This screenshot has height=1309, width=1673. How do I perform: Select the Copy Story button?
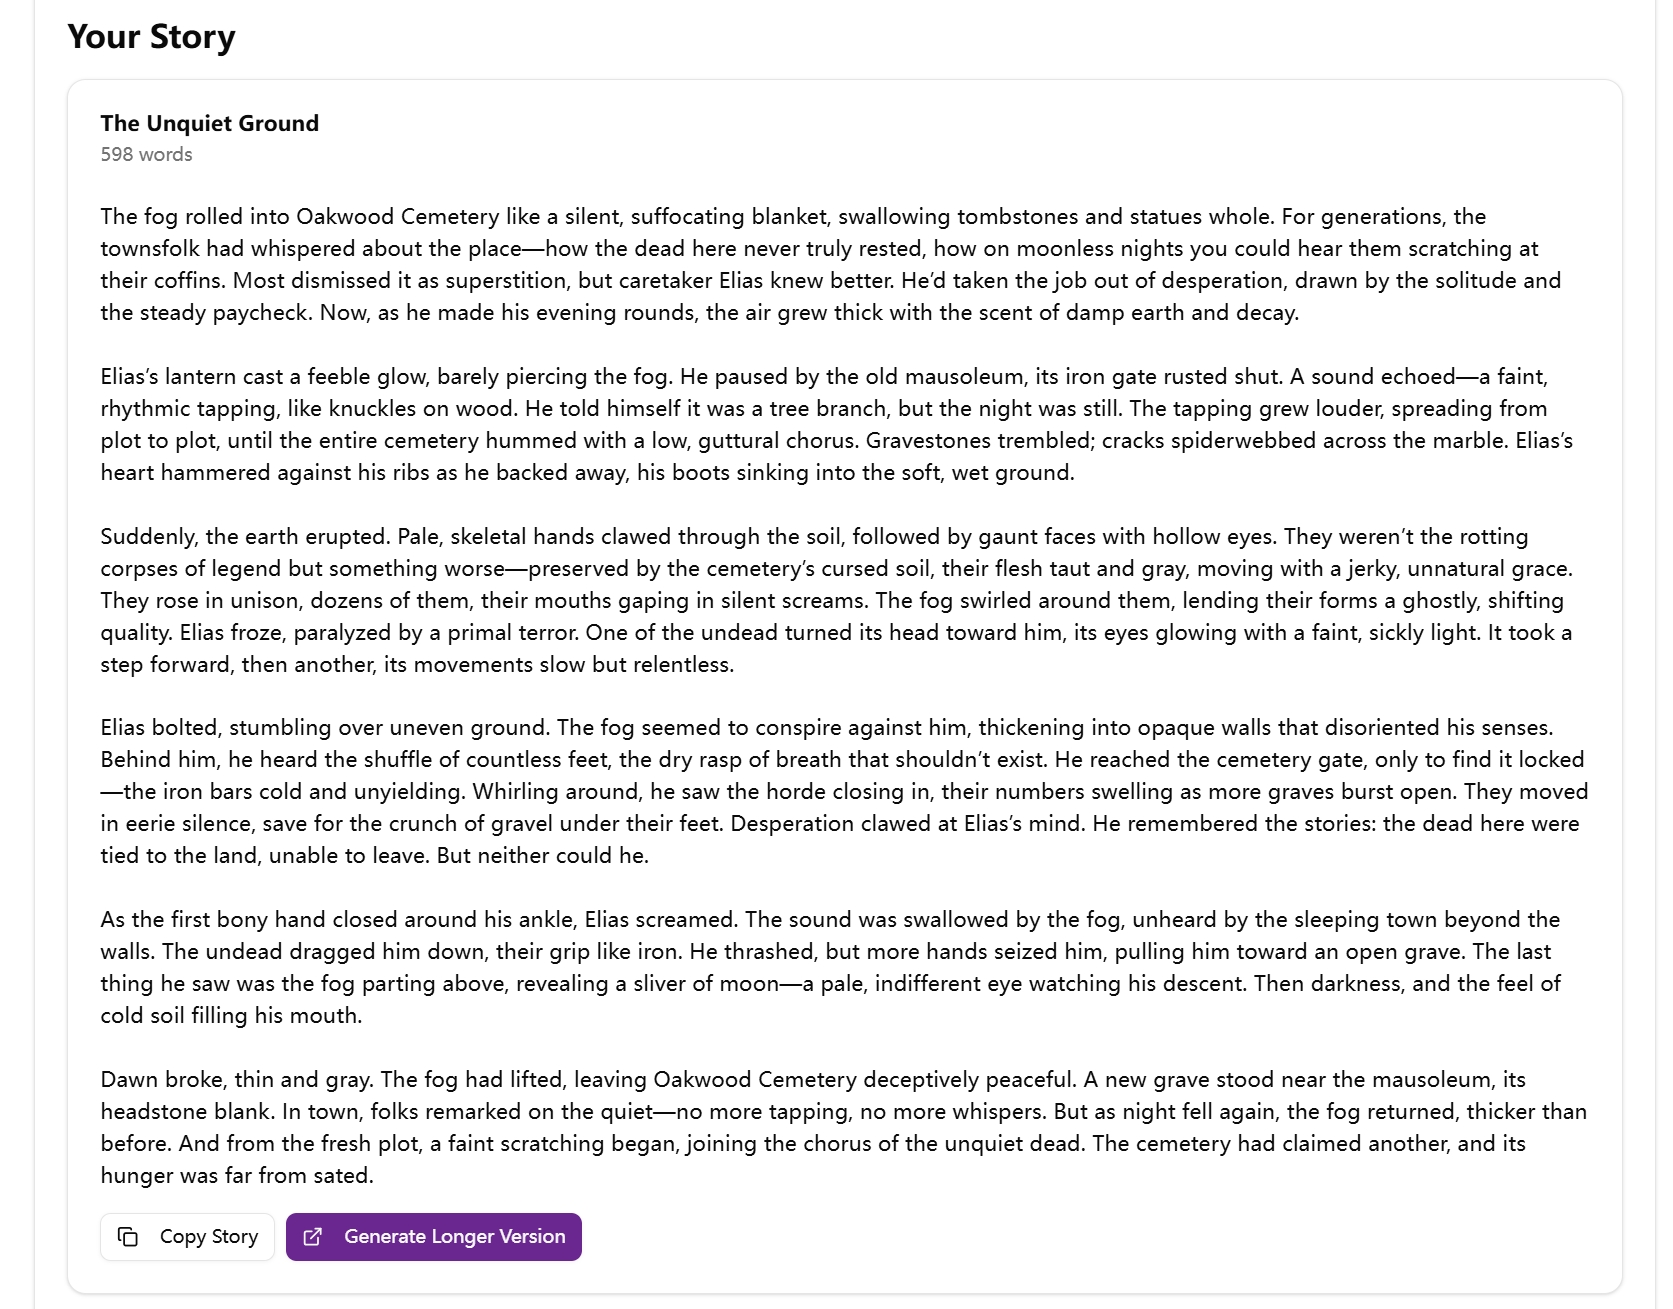[186, 1236]
